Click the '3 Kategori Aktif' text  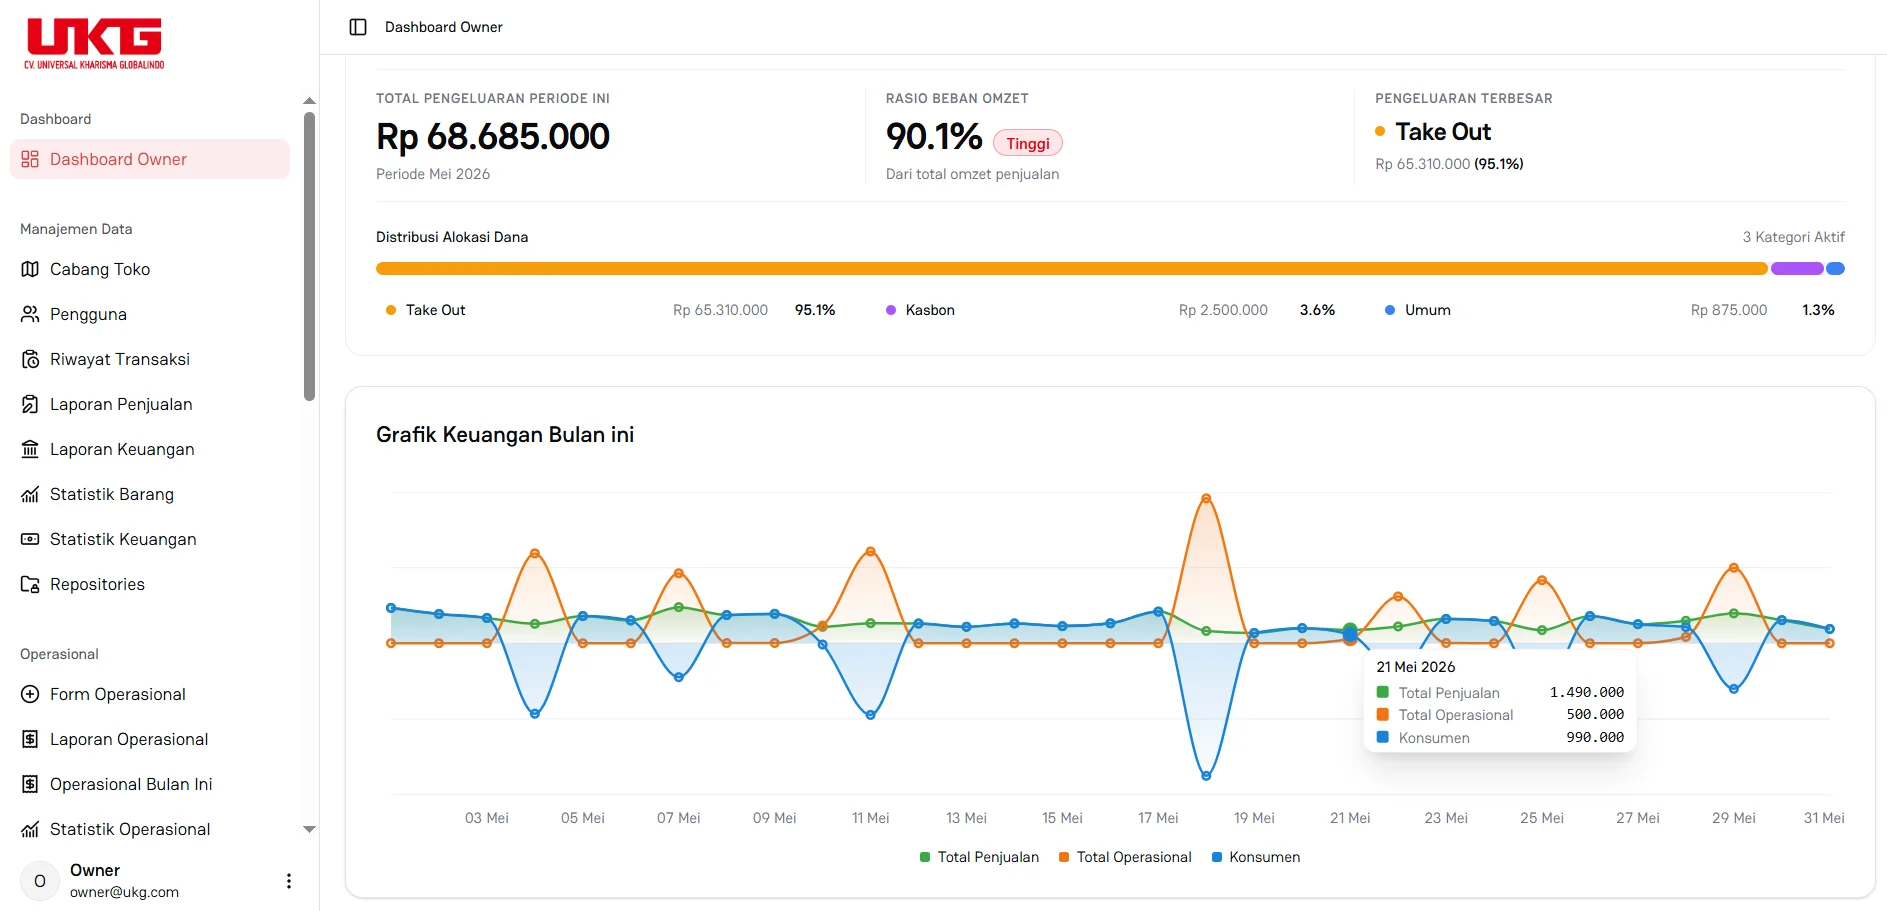[x=1794, y=237]
